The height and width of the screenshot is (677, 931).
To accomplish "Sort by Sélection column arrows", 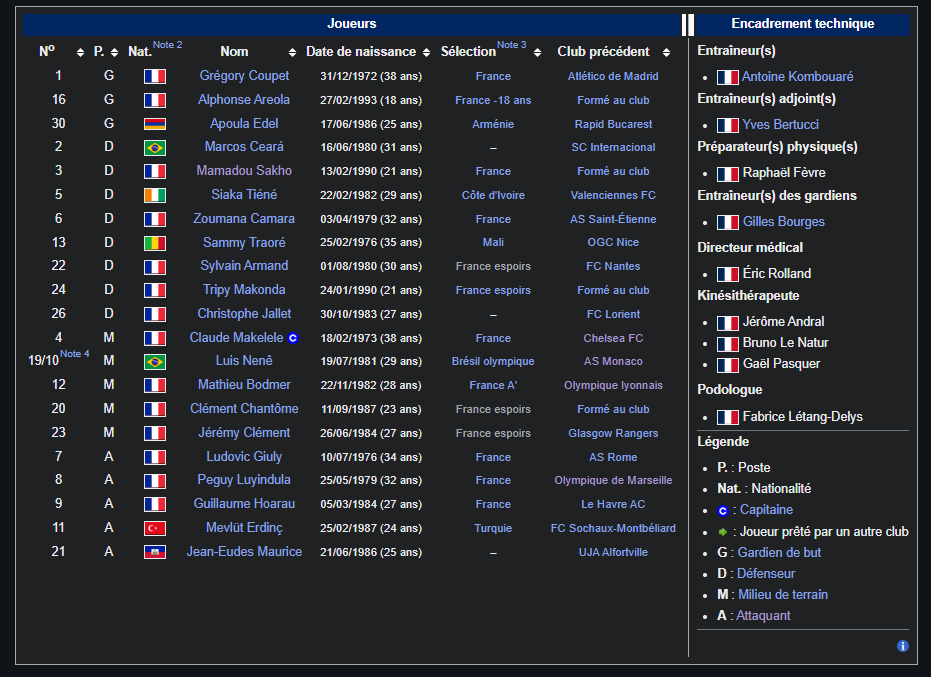I will 537,53.
